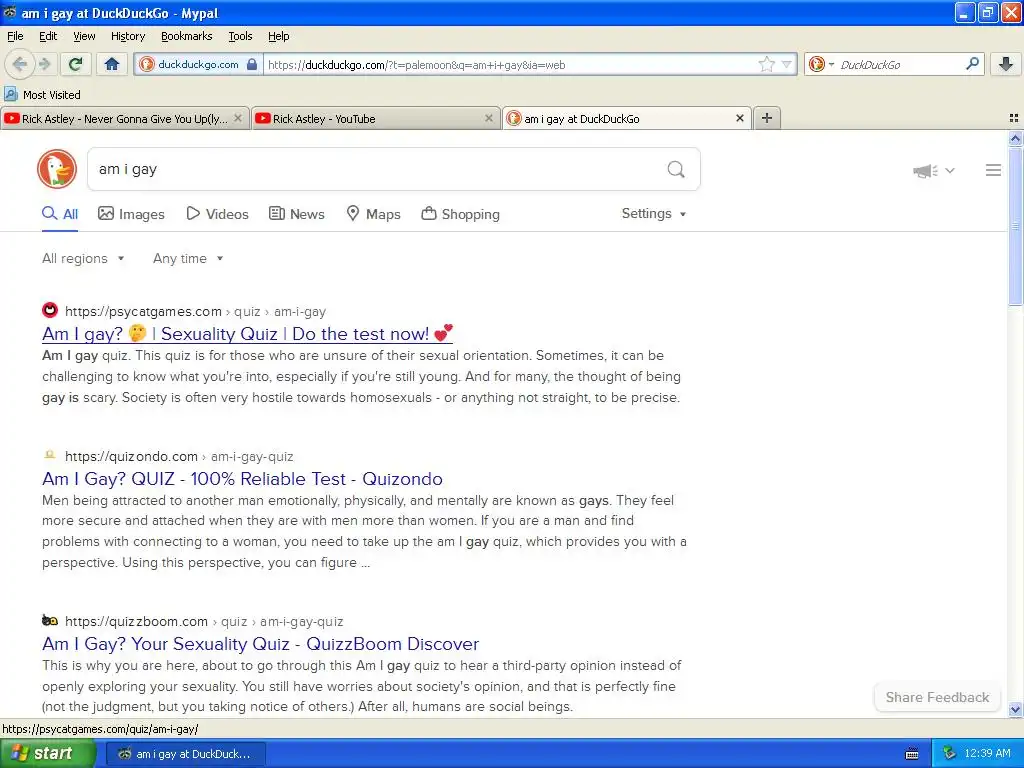The width and height of the screenshot is (1024, 768).
Task: Click the Share Feedback button
Action: (x=937, y=697)
